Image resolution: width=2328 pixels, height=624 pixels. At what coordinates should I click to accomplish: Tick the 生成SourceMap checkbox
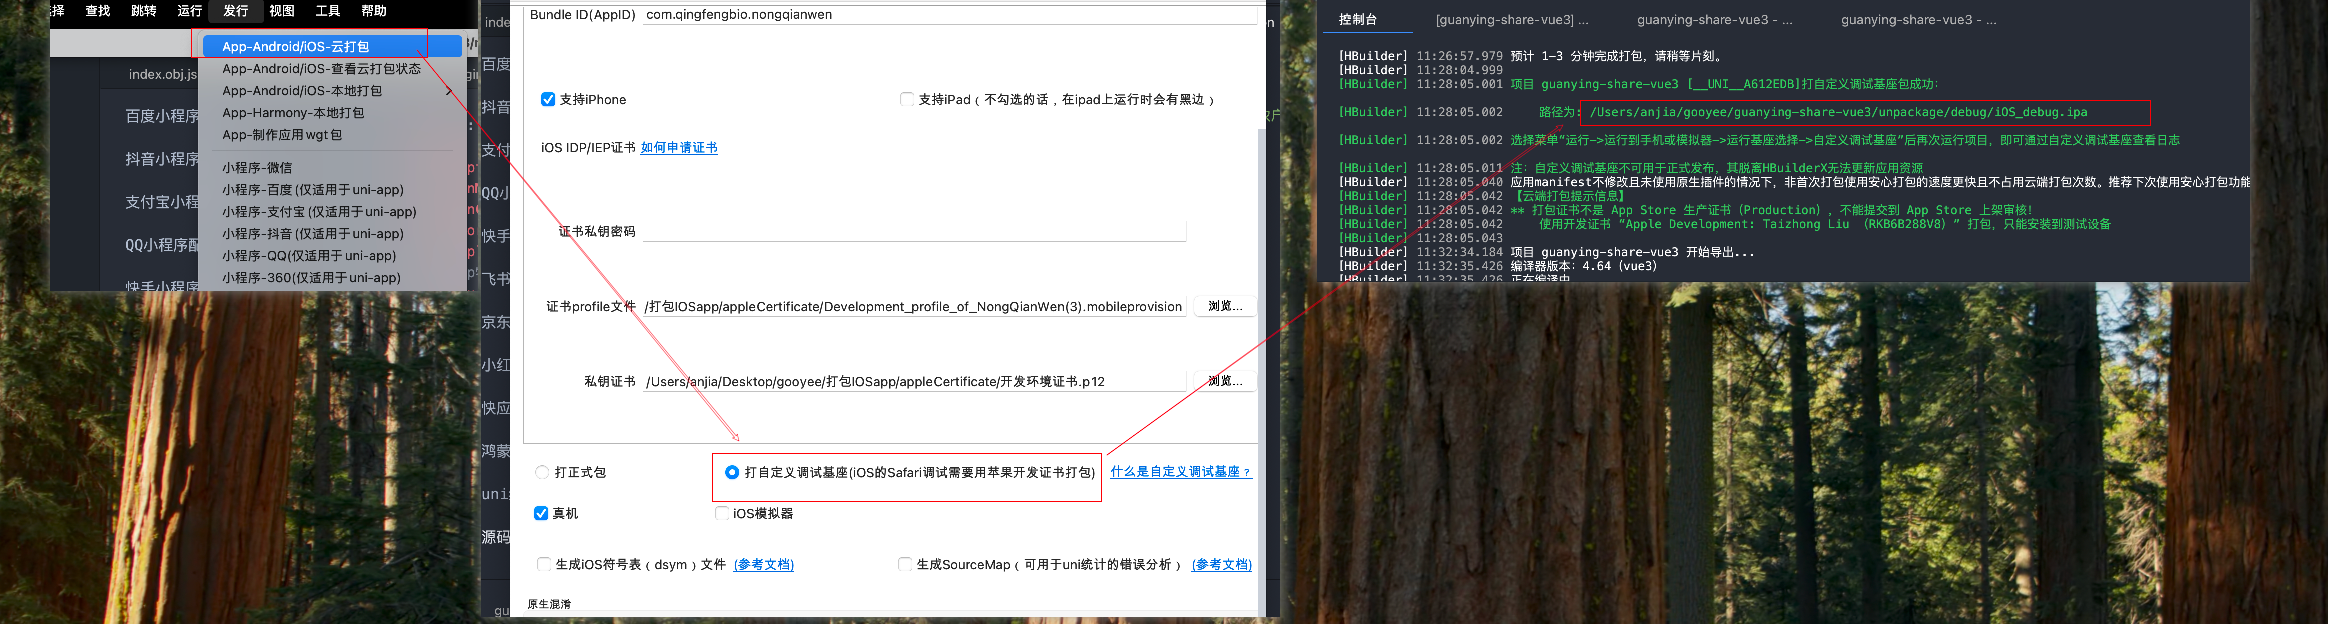click(x=905, y=564)
